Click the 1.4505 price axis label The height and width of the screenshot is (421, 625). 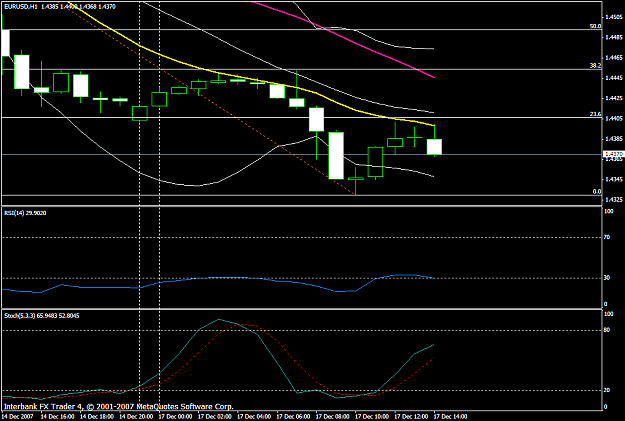tap(613, 17)
